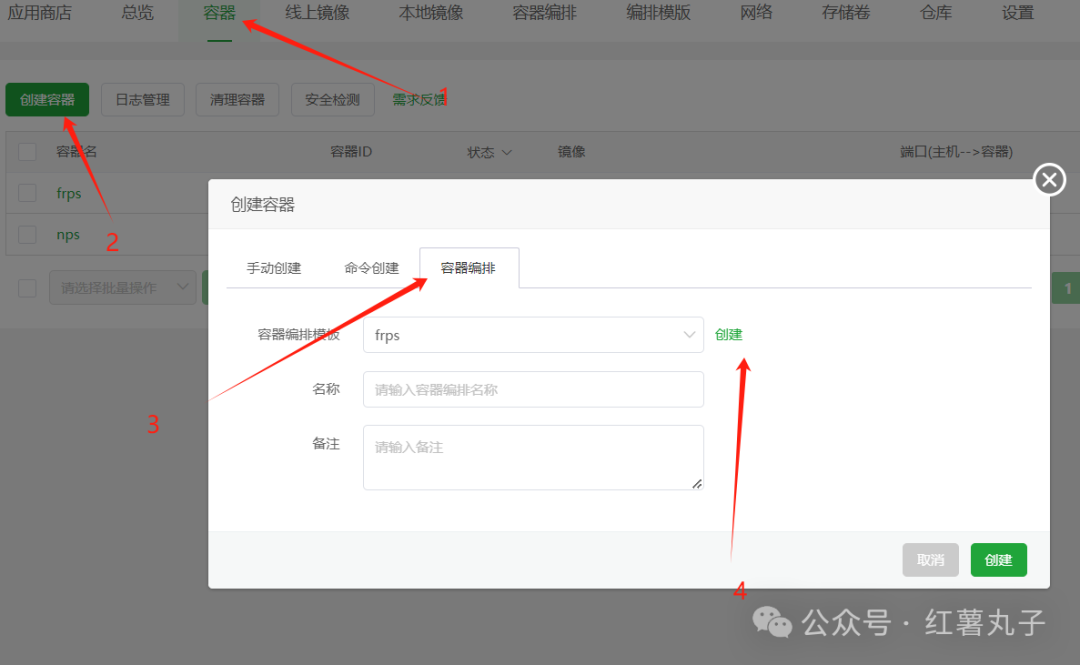Screen dimensions: 1080x665
Task: Click the 取消 button
Action: (930, 560)
